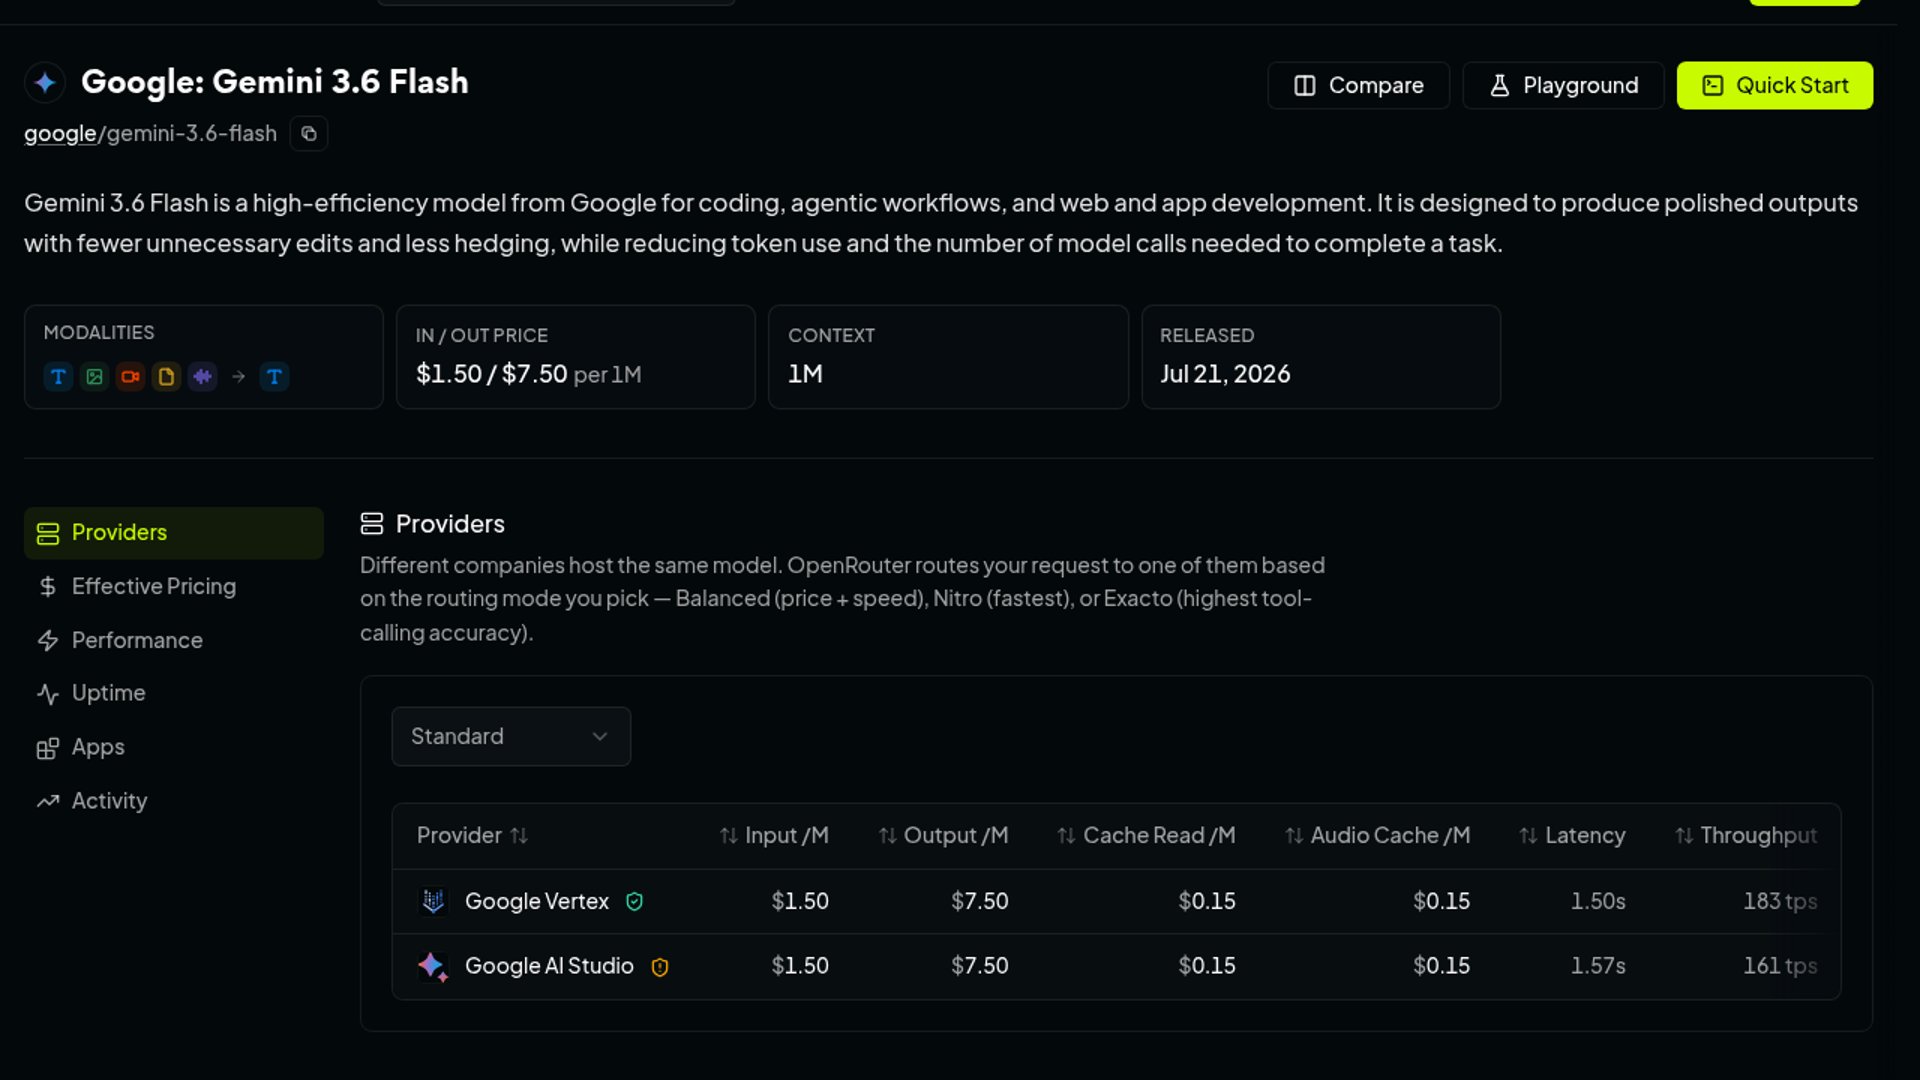
Task: Open the Standard routing dropdown
Action: click(511, 737)
